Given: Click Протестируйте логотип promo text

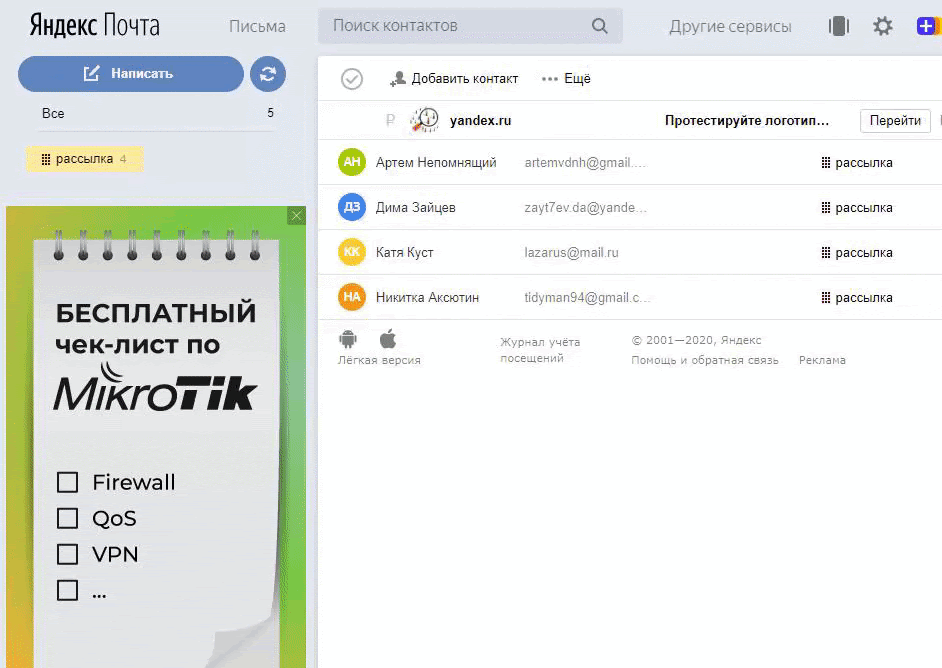Looking at the screenshot, I should point(747,121).
